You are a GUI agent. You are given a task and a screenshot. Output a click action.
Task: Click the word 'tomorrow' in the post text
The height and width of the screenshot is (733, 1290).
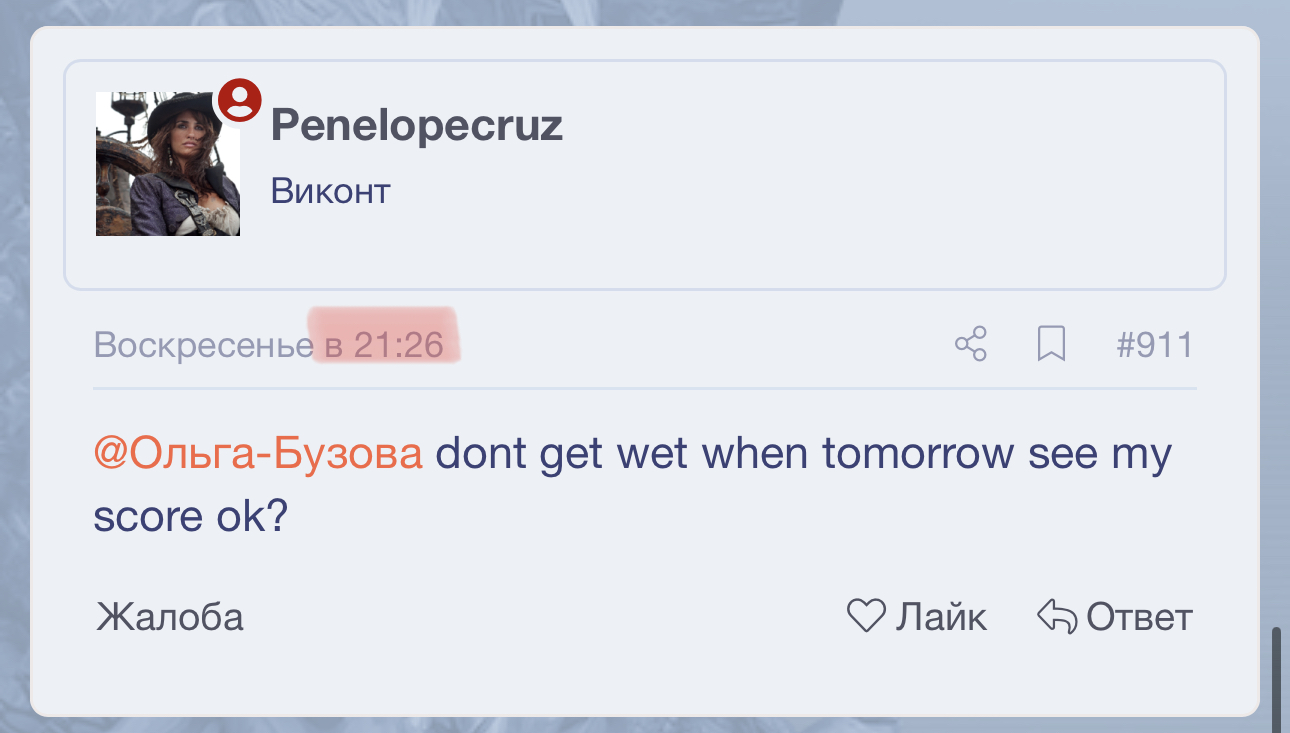click(x=918, y=454)
